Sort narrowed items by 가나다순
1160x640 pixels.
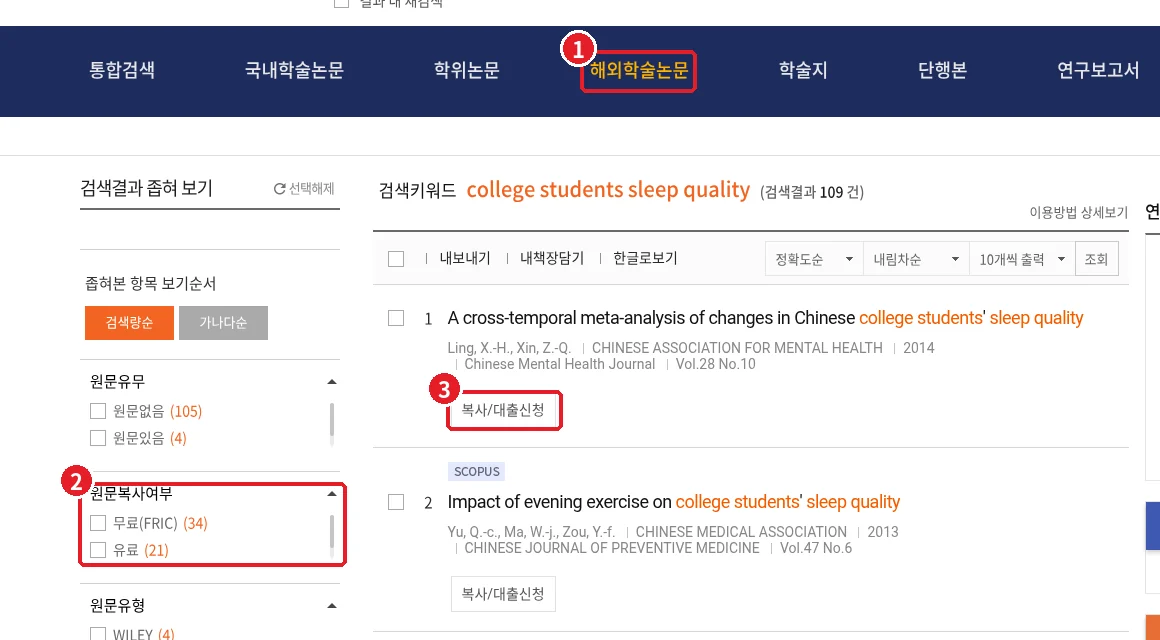click(x=223, y=323)
